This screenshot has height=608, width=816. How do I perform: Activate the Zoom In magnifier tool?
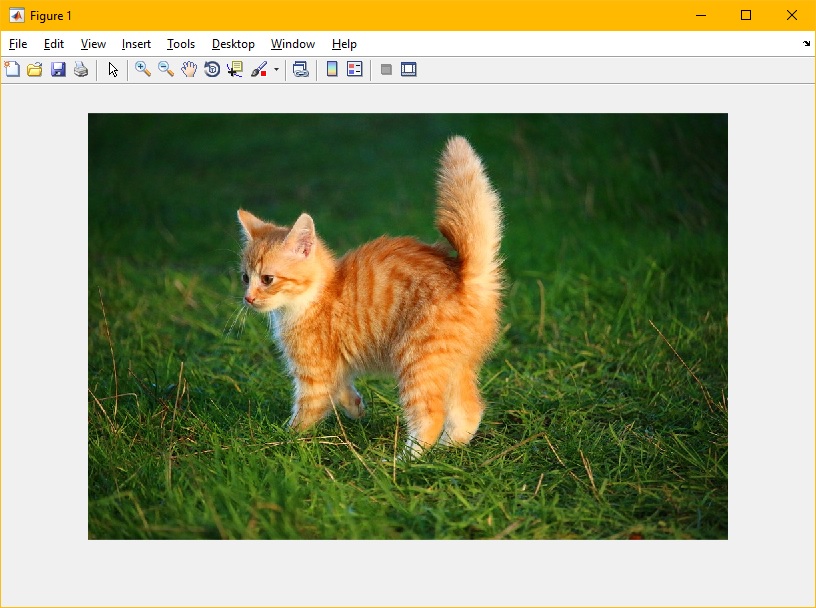pos(143,70)
